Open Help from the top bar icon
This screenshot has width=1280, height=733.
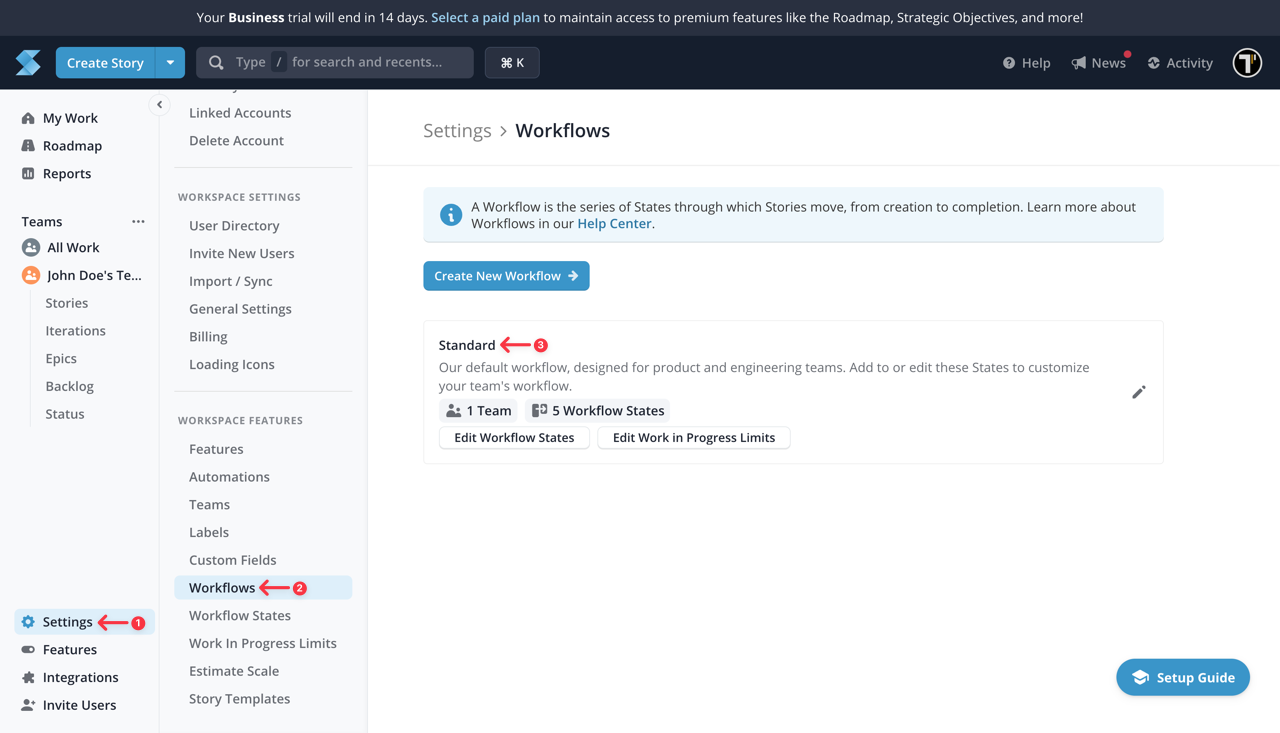pos(1009,62)
